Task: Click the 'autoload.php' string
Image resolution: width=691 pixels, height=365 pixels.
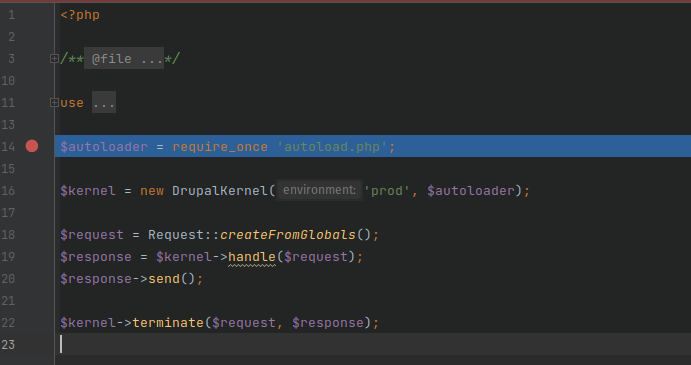Action: (332, 147)
